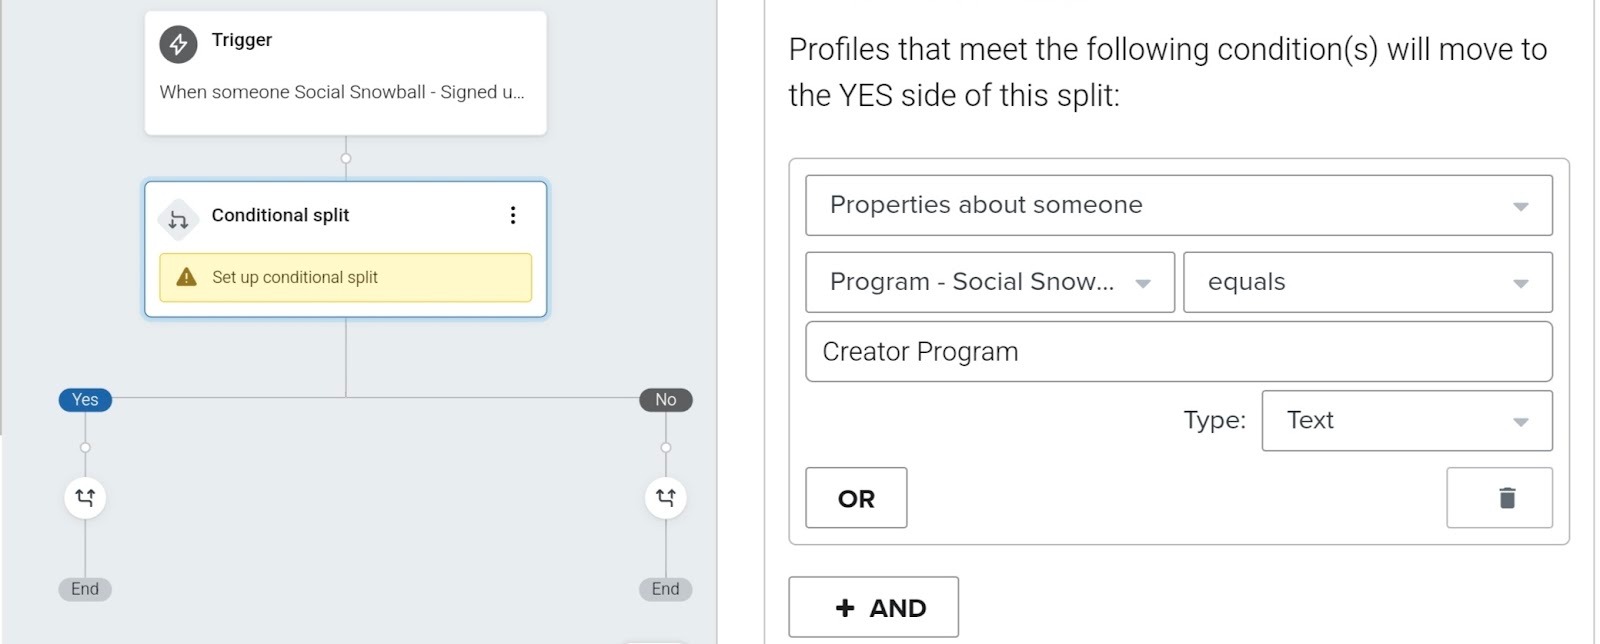Click the 'Creator Program' value input field

[x=1180, y=351]
